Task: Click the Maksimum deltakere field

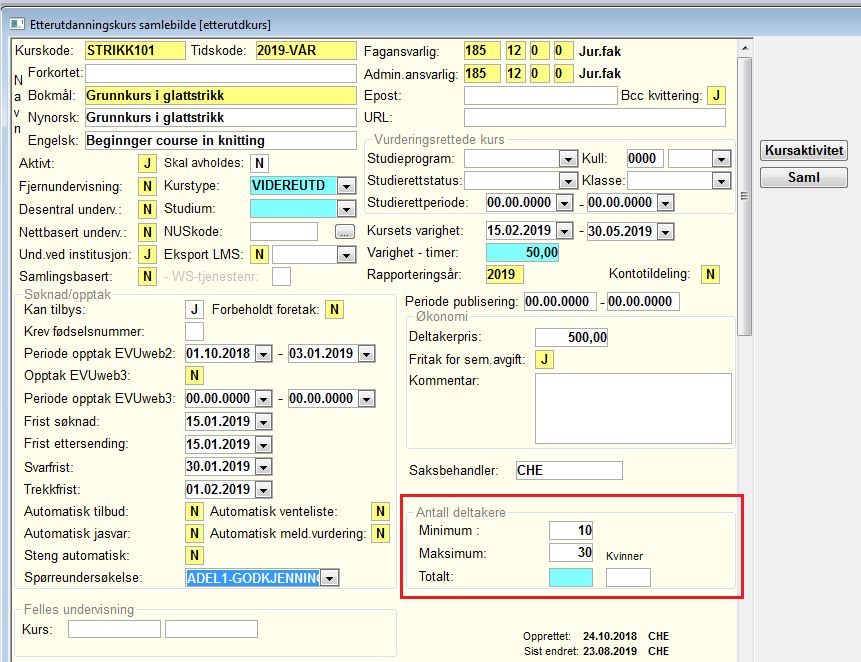Action: (x=571, y=553)
